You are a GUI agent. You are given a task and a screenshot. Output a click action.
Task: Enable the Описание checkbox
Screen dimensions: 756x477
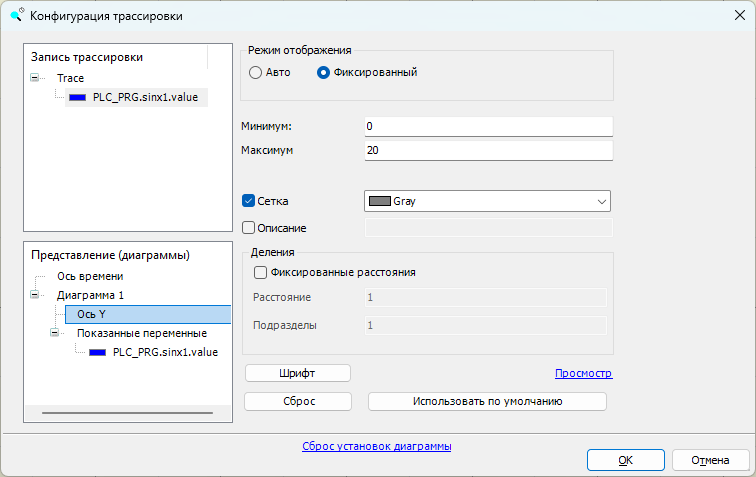click(249, 227)
